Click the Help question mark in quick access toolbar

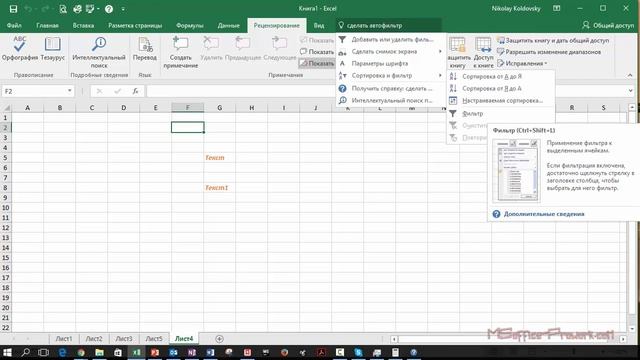tap(109, 9)
